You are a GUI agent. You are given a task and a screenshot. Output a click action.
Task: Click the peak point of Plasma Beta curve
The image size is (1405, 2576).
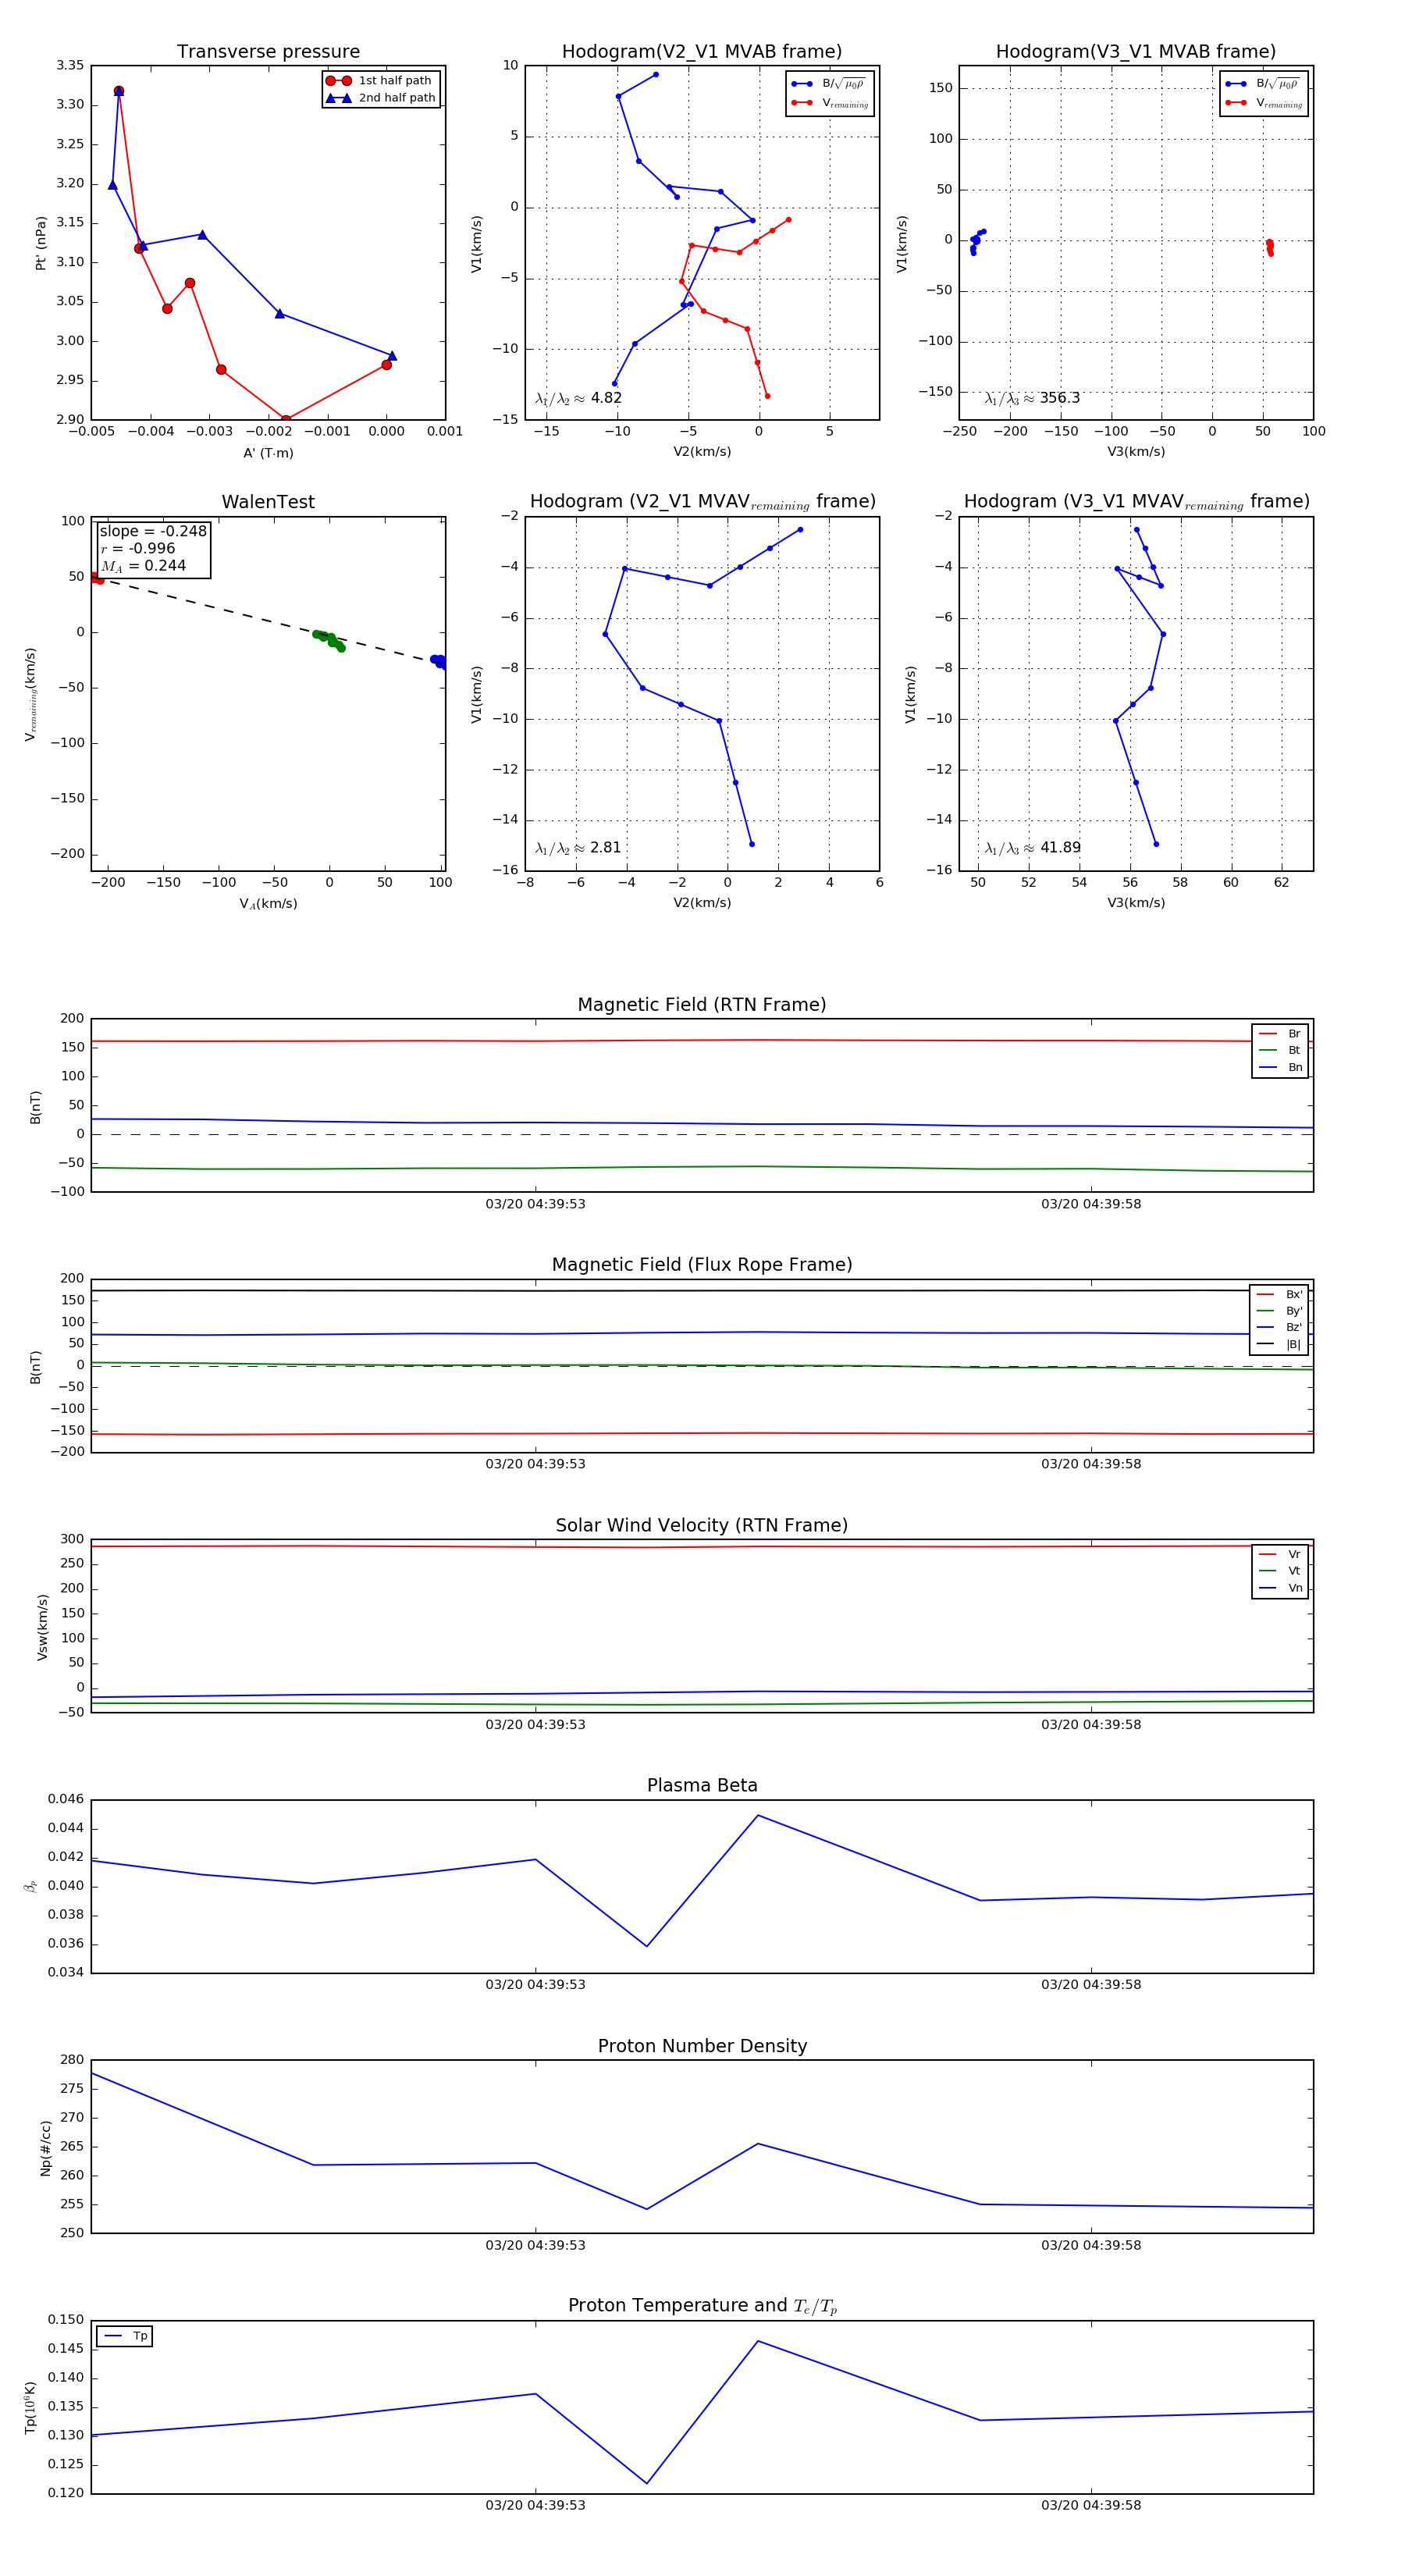coord(758,1816)
